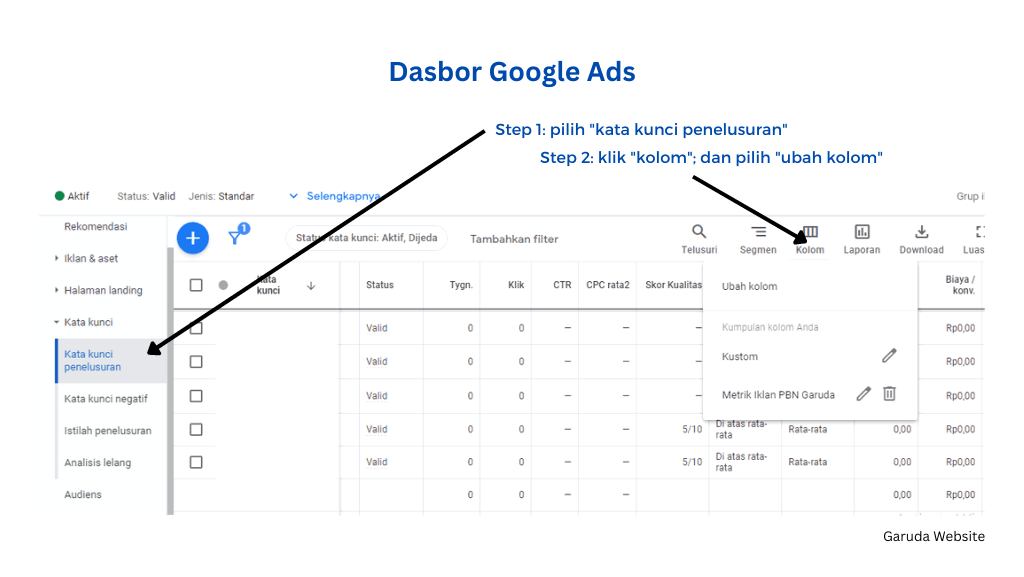Click Klik column header
The image size is (1024, 577).
[516, 285]
